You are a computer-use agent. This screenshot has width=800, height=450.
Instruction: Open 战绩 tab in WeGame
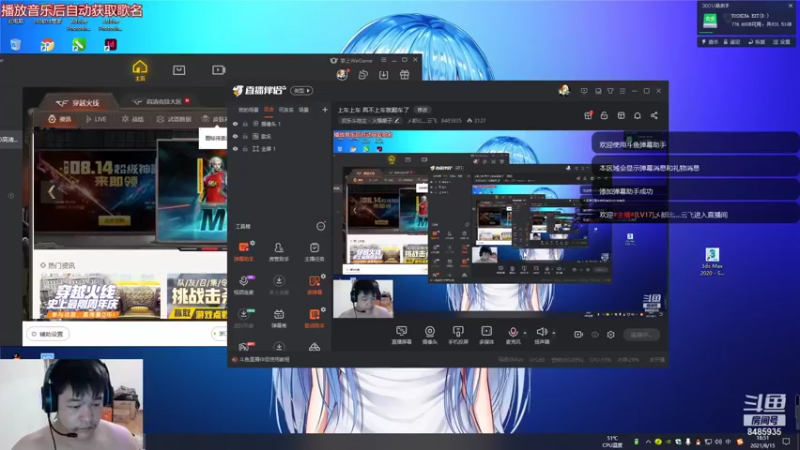(133, 119)
